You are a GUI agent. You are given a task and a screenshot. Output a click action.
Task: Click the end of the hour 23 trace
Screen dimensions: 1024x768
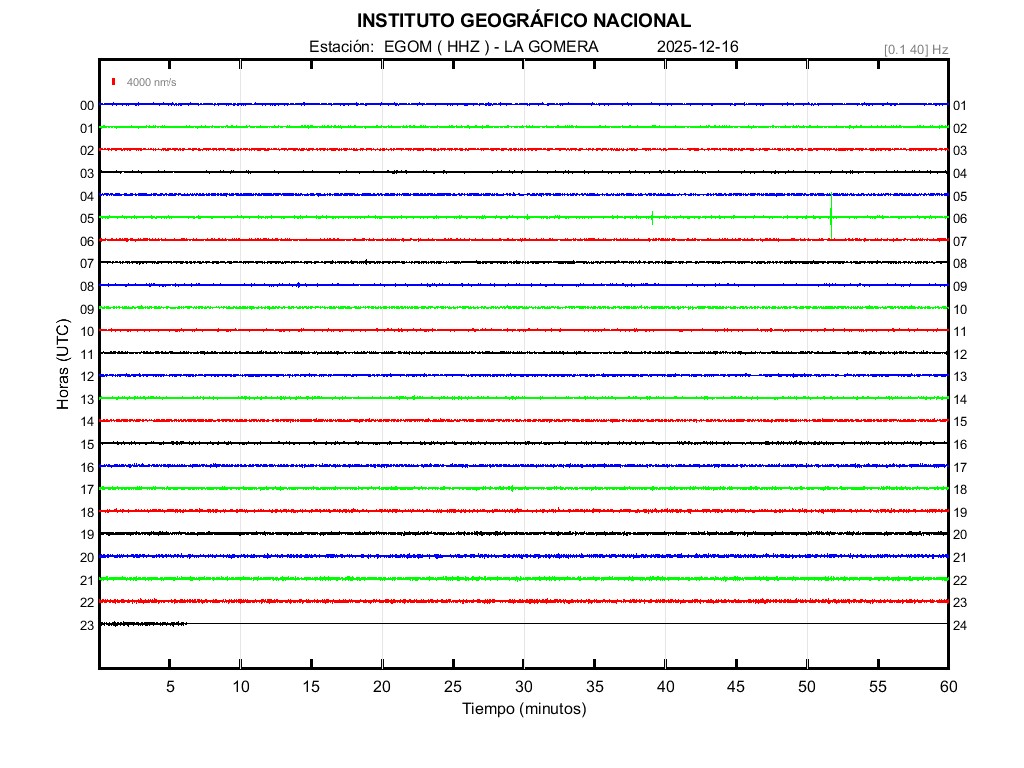(x=185, y=624)
